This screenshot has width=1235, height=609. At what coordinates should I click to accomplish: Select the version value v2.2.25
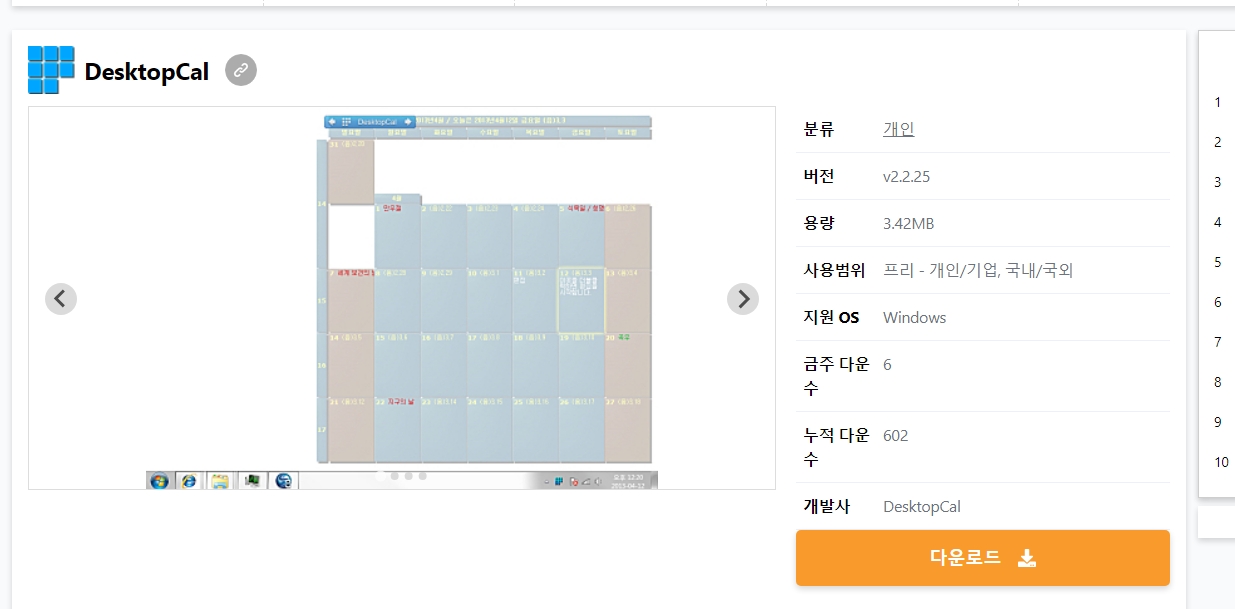click(907, 177)
